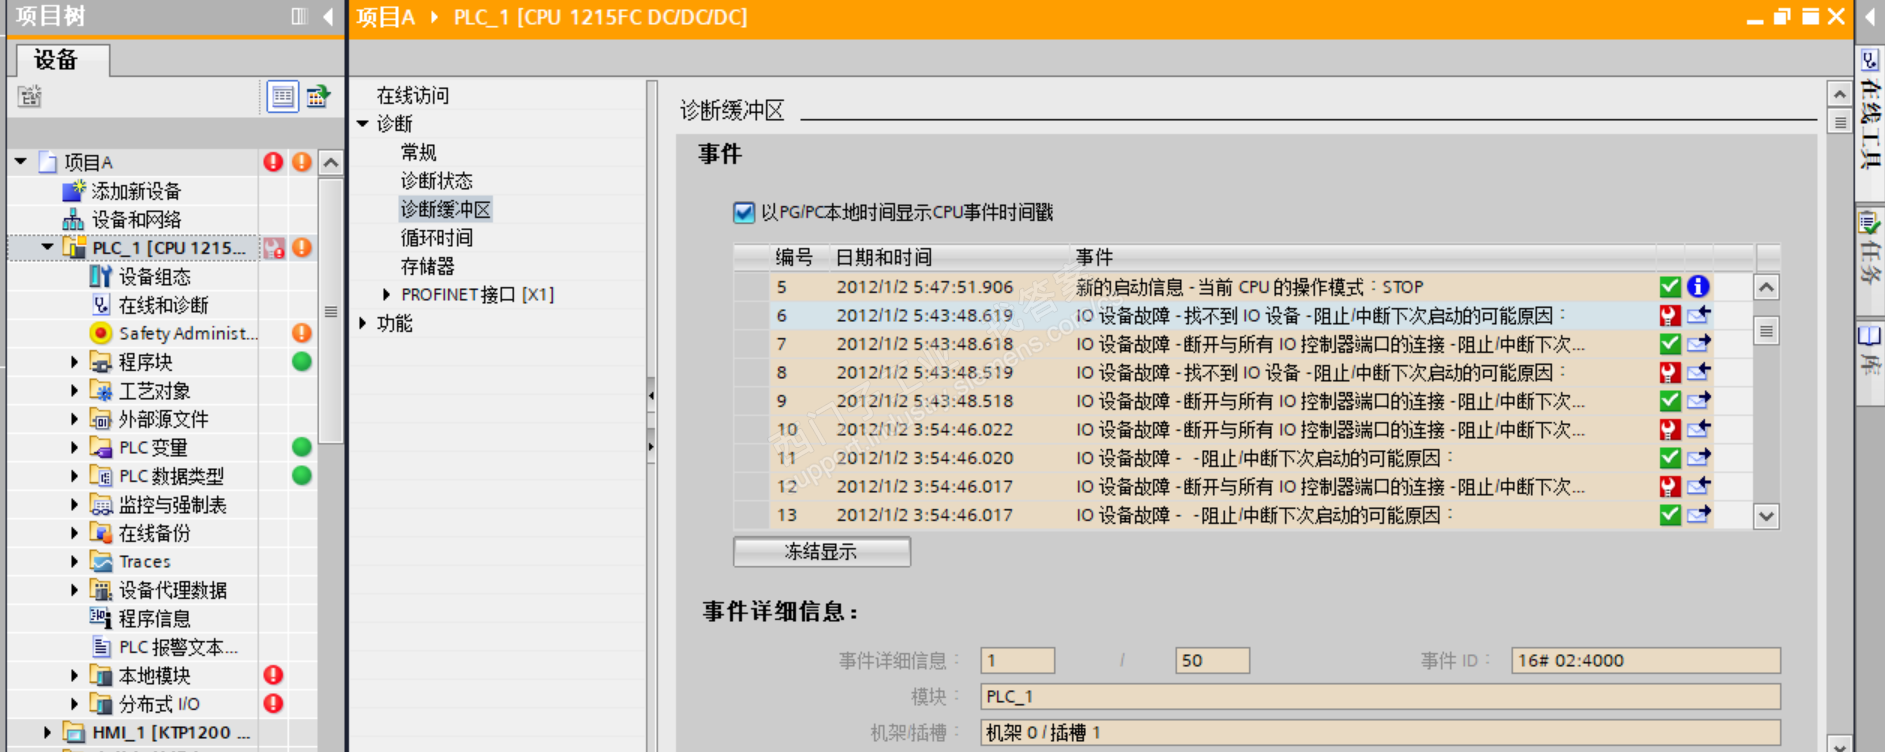
Task: Click the event table's scroll-up arrow
Action: (1767, 288)
